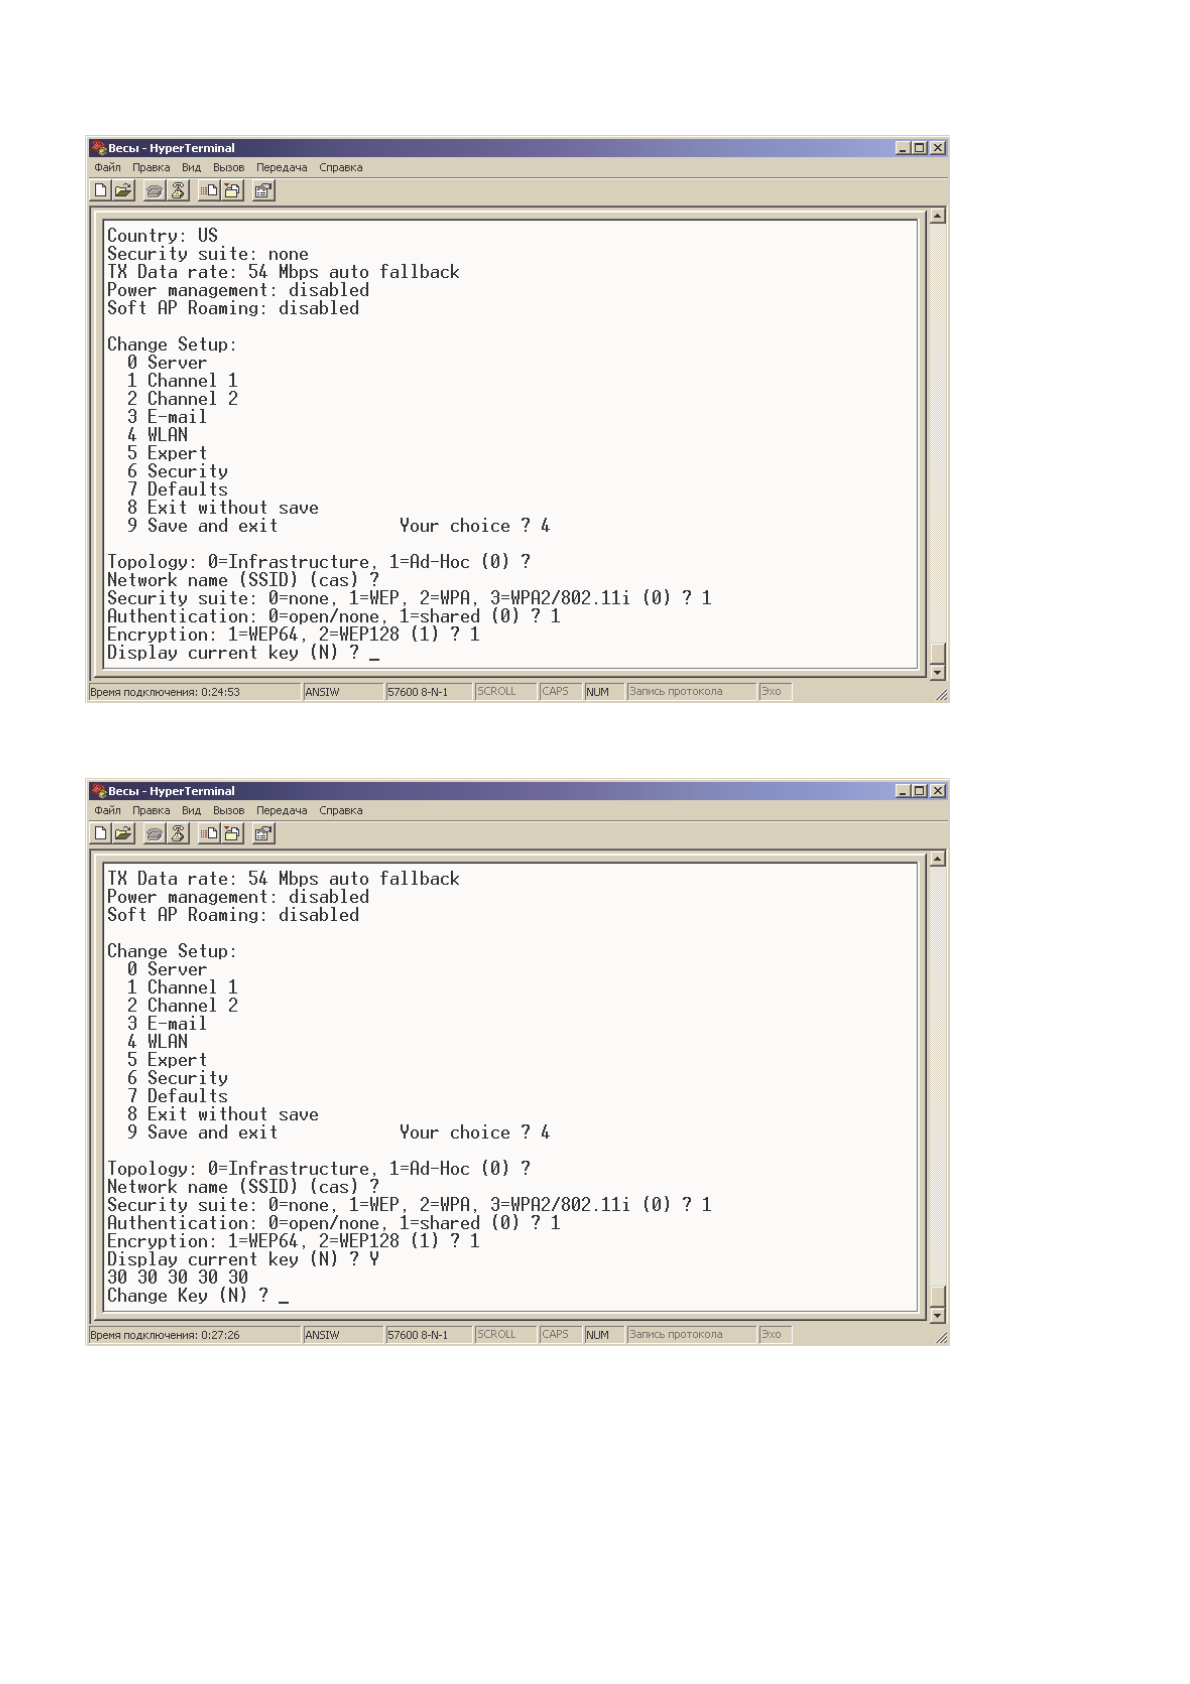
Task: Click Send icon in lower HyperTerminal toolbar
Action: tap(209, 833)
